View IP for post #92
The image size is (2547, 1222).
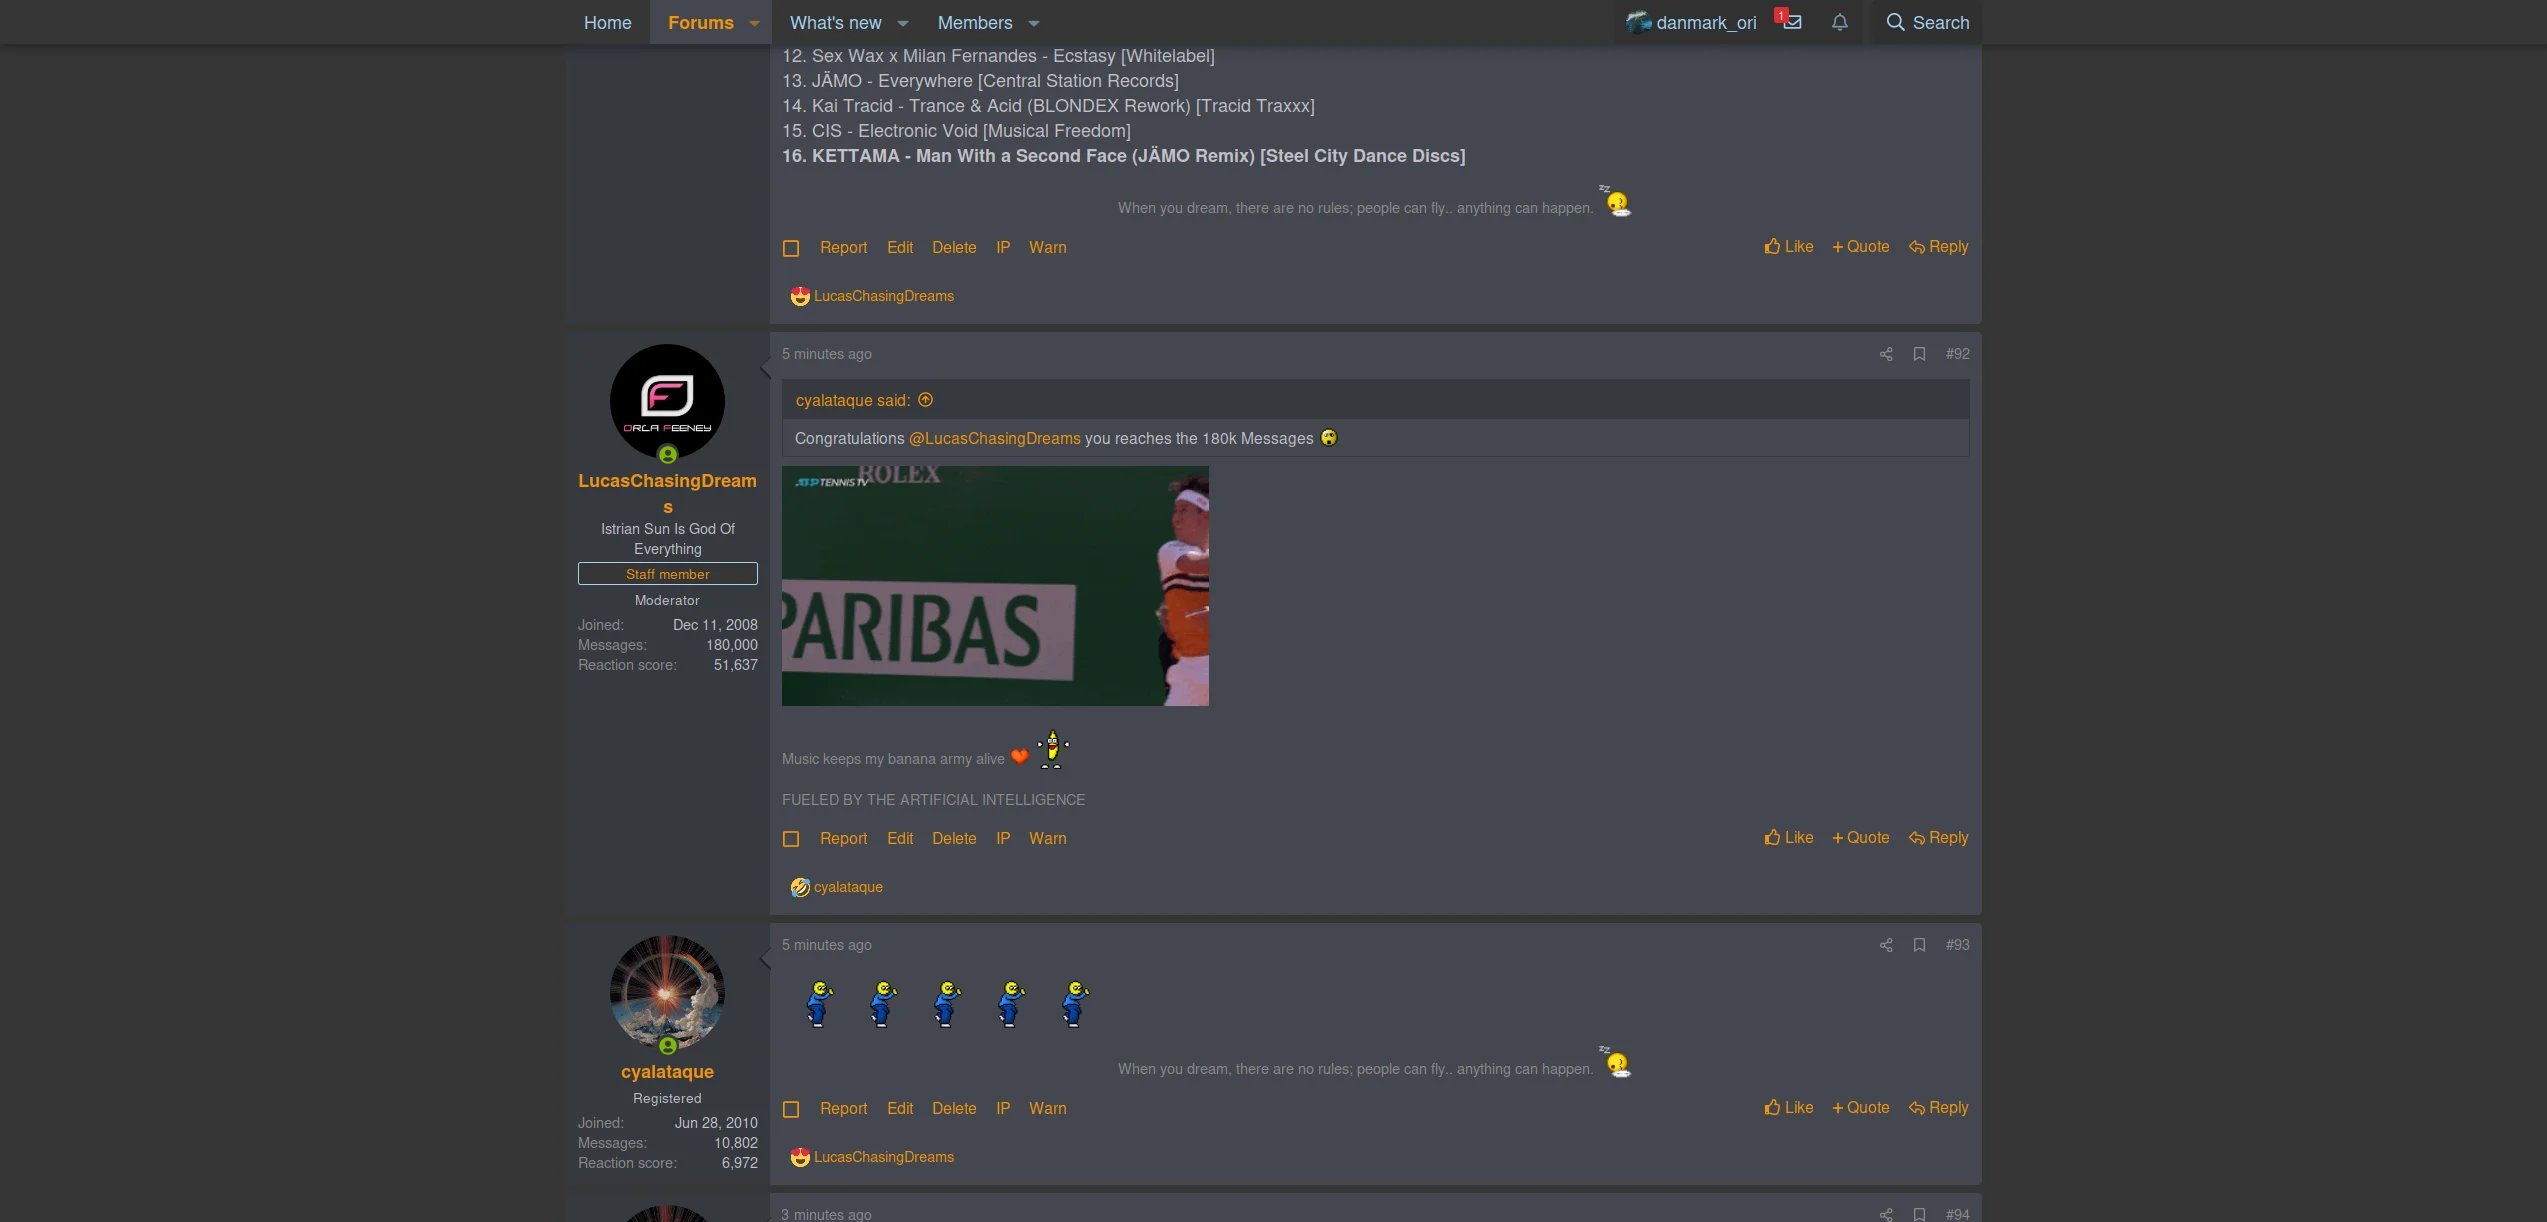[1003, 839]
